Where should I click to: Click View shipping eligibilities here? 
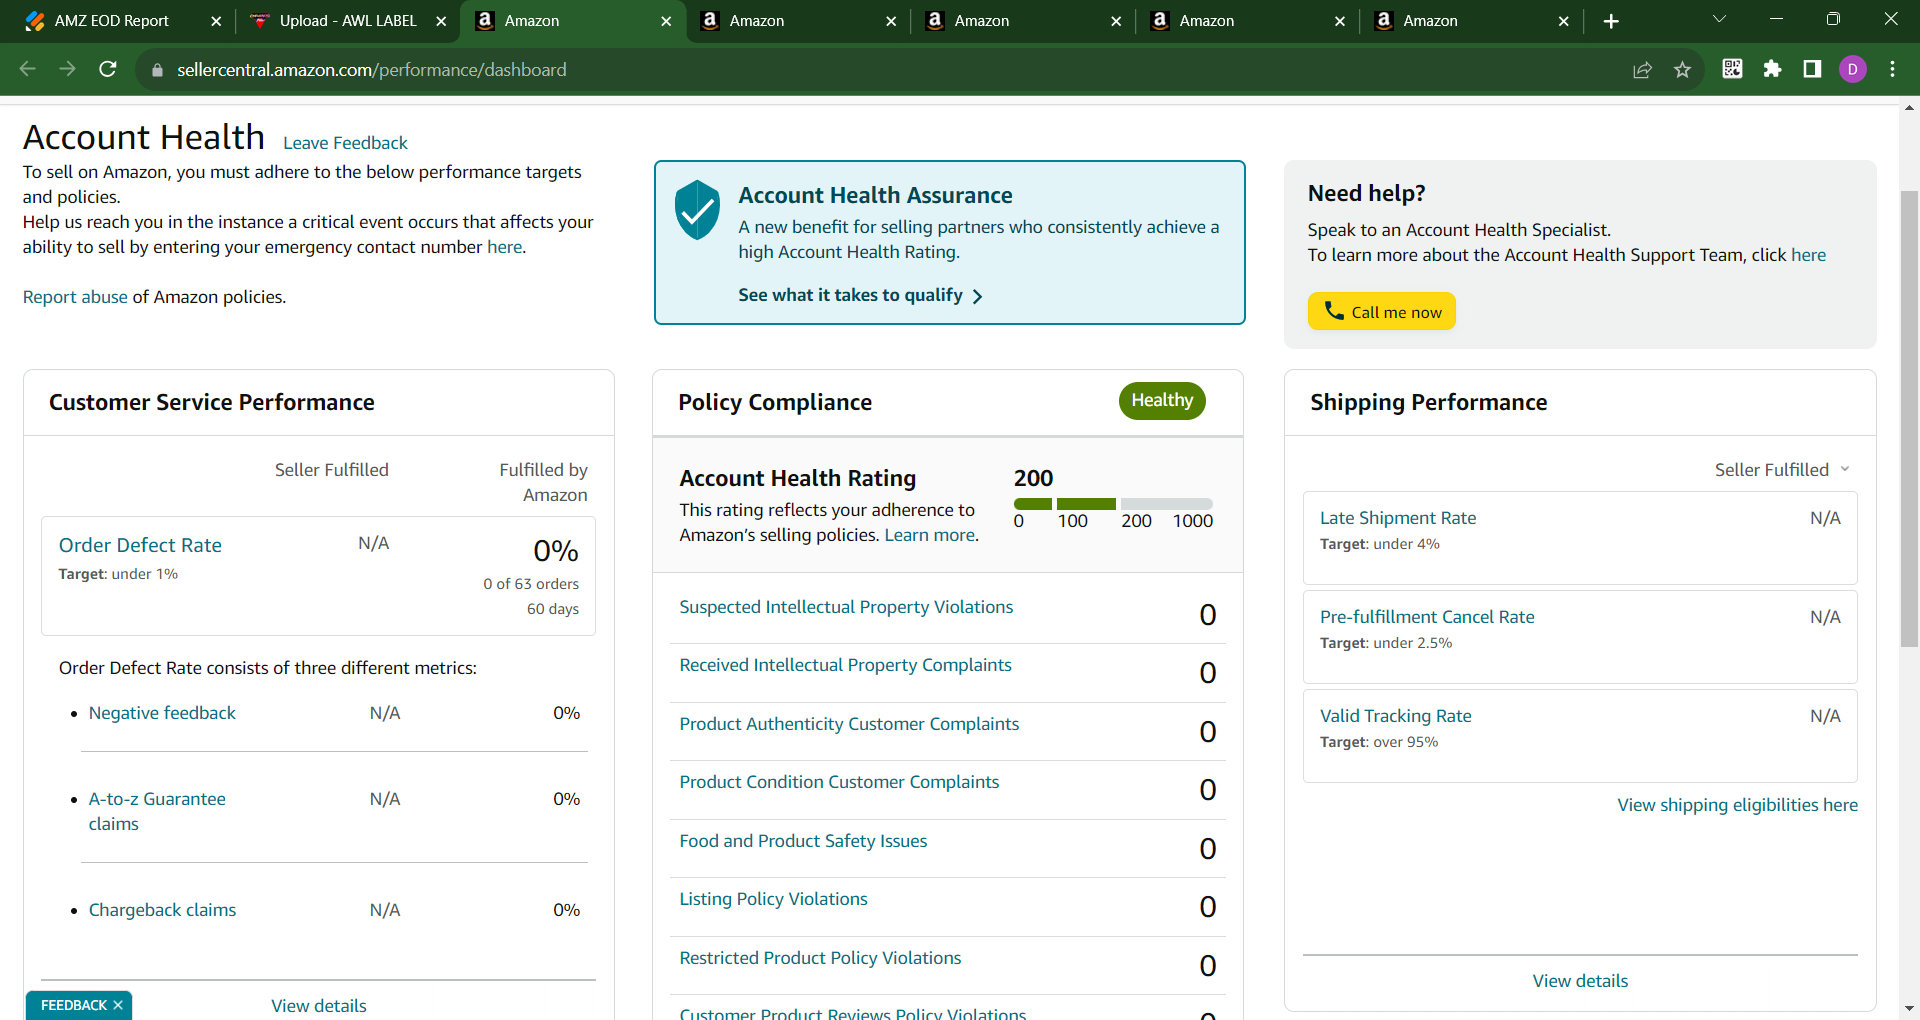pos(1738,805)
